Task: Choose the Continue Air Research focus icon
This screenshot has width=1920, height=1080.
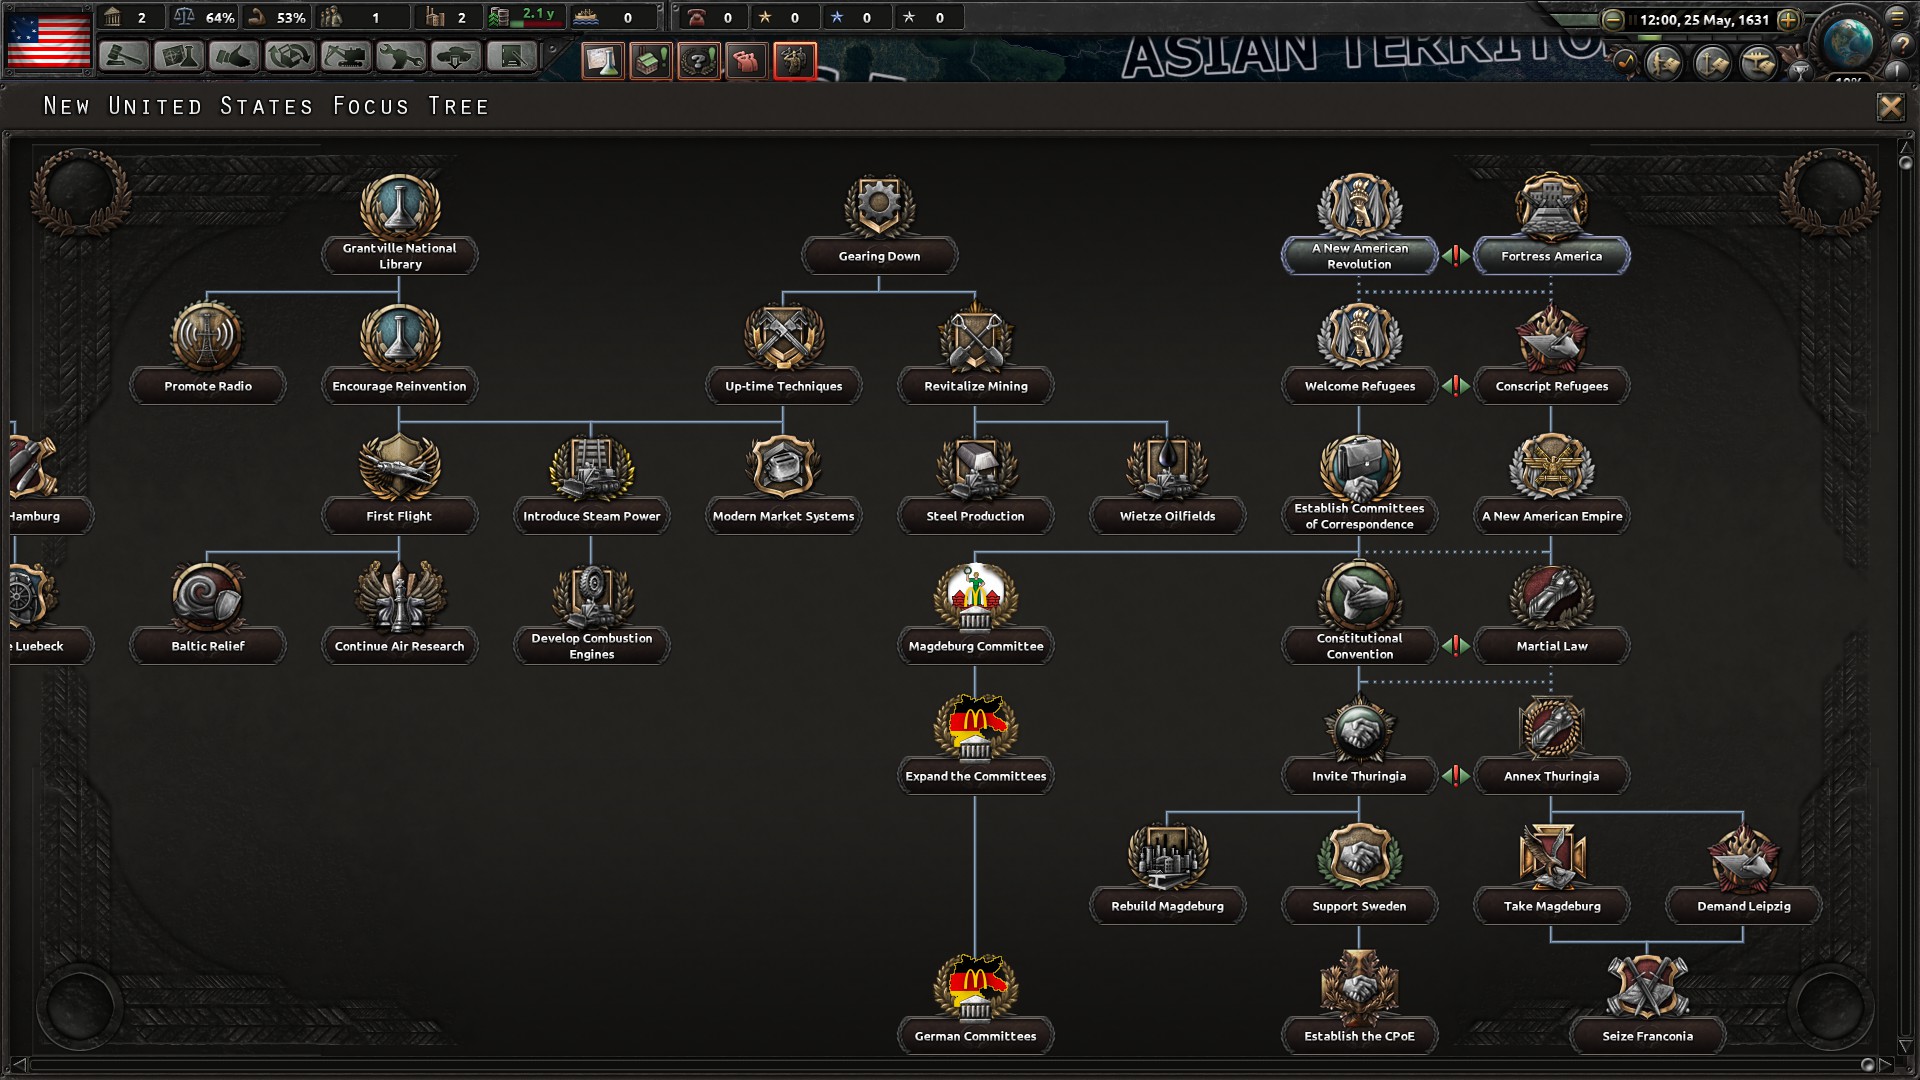Action: (x=400, y=597)
